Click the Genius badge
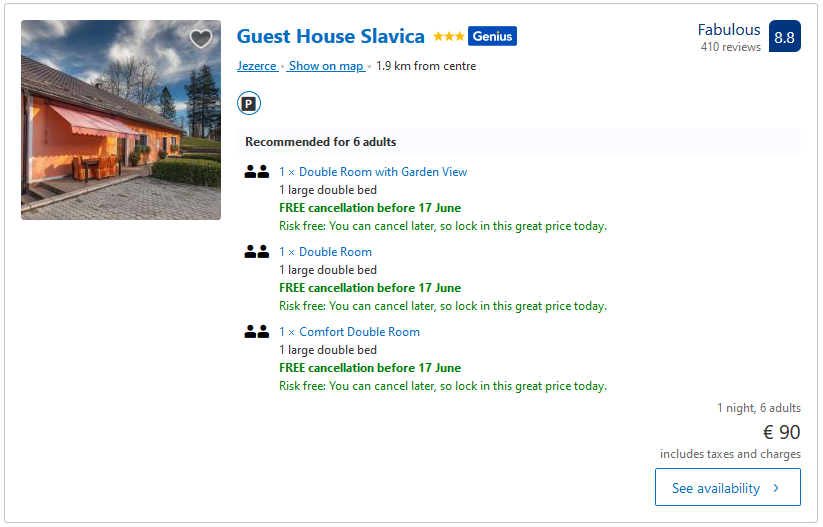The height and width of the screenshot is (527, 823). pos(492,37)
